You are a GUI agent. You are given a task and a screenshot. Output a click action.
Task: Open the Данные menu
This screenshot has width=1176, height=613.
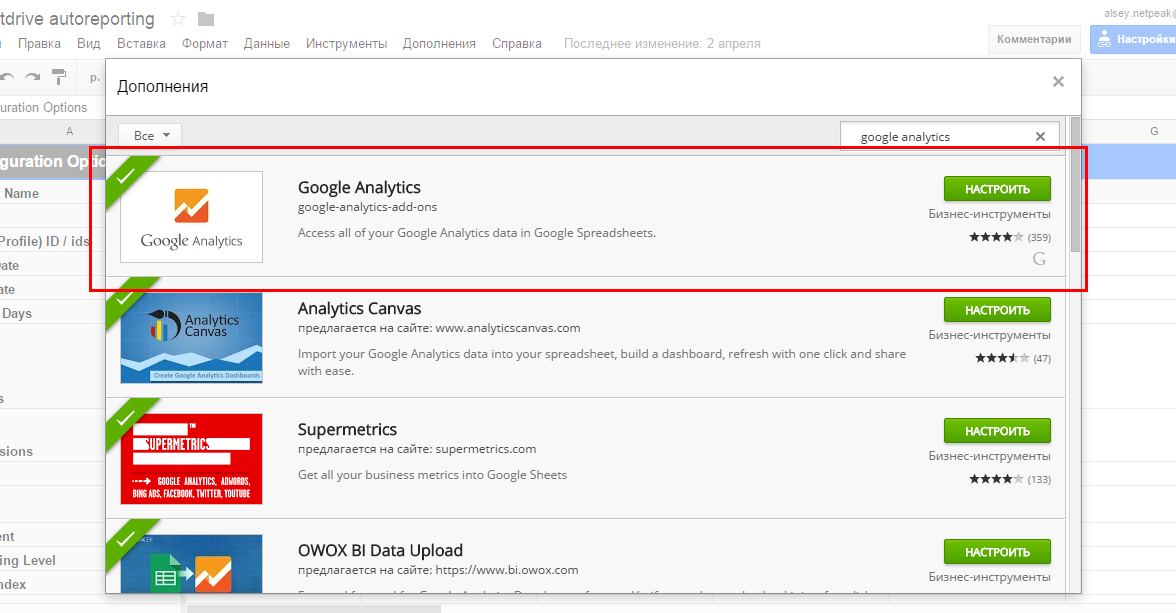[x=266, y=44]
